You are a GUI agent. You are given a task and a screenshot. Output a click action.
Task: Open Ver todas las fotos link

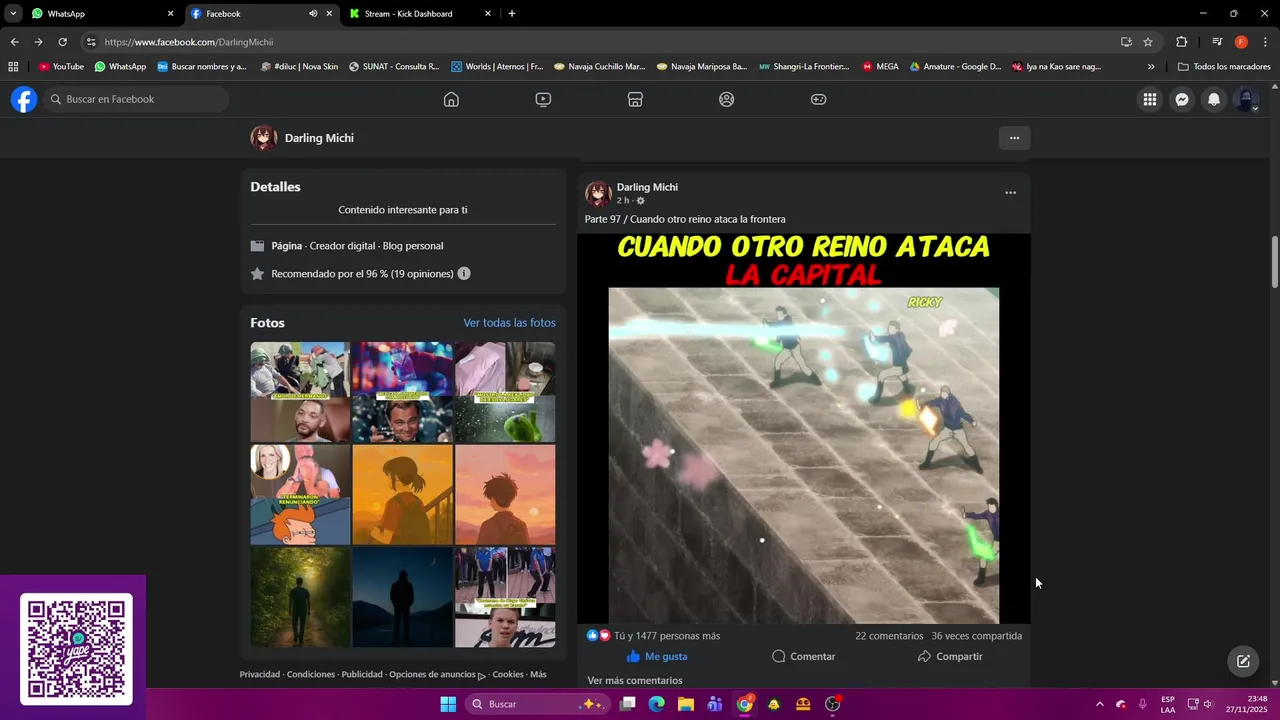coord(509,323)
